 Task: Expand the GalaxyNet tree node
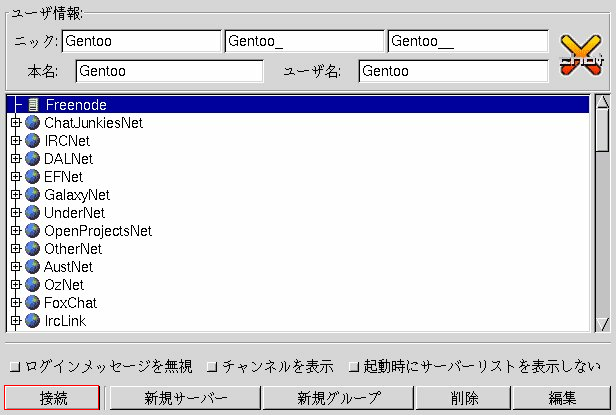pos(15,195)
